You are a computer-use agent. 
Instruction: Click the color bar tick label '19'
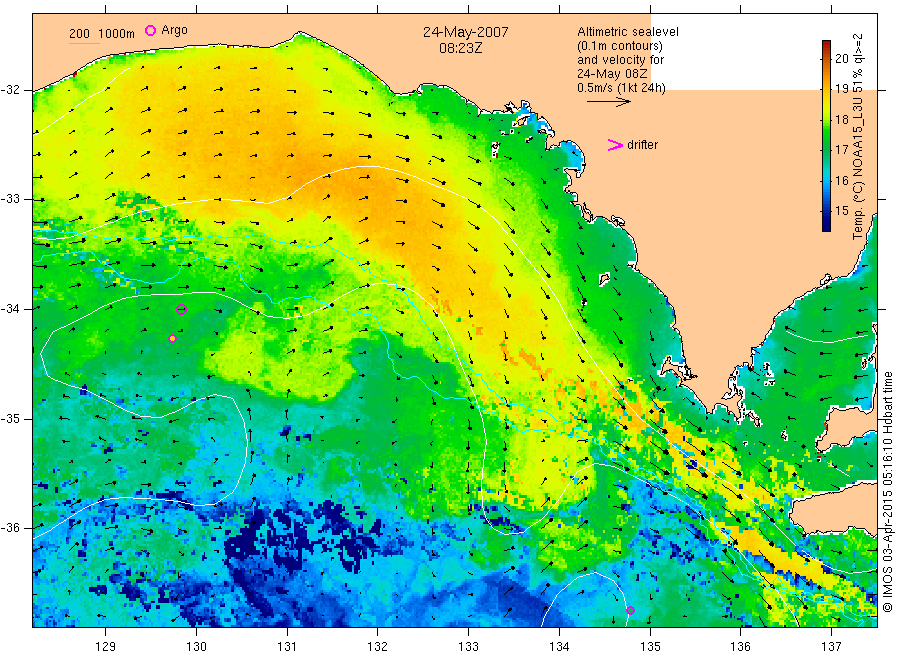841,88
